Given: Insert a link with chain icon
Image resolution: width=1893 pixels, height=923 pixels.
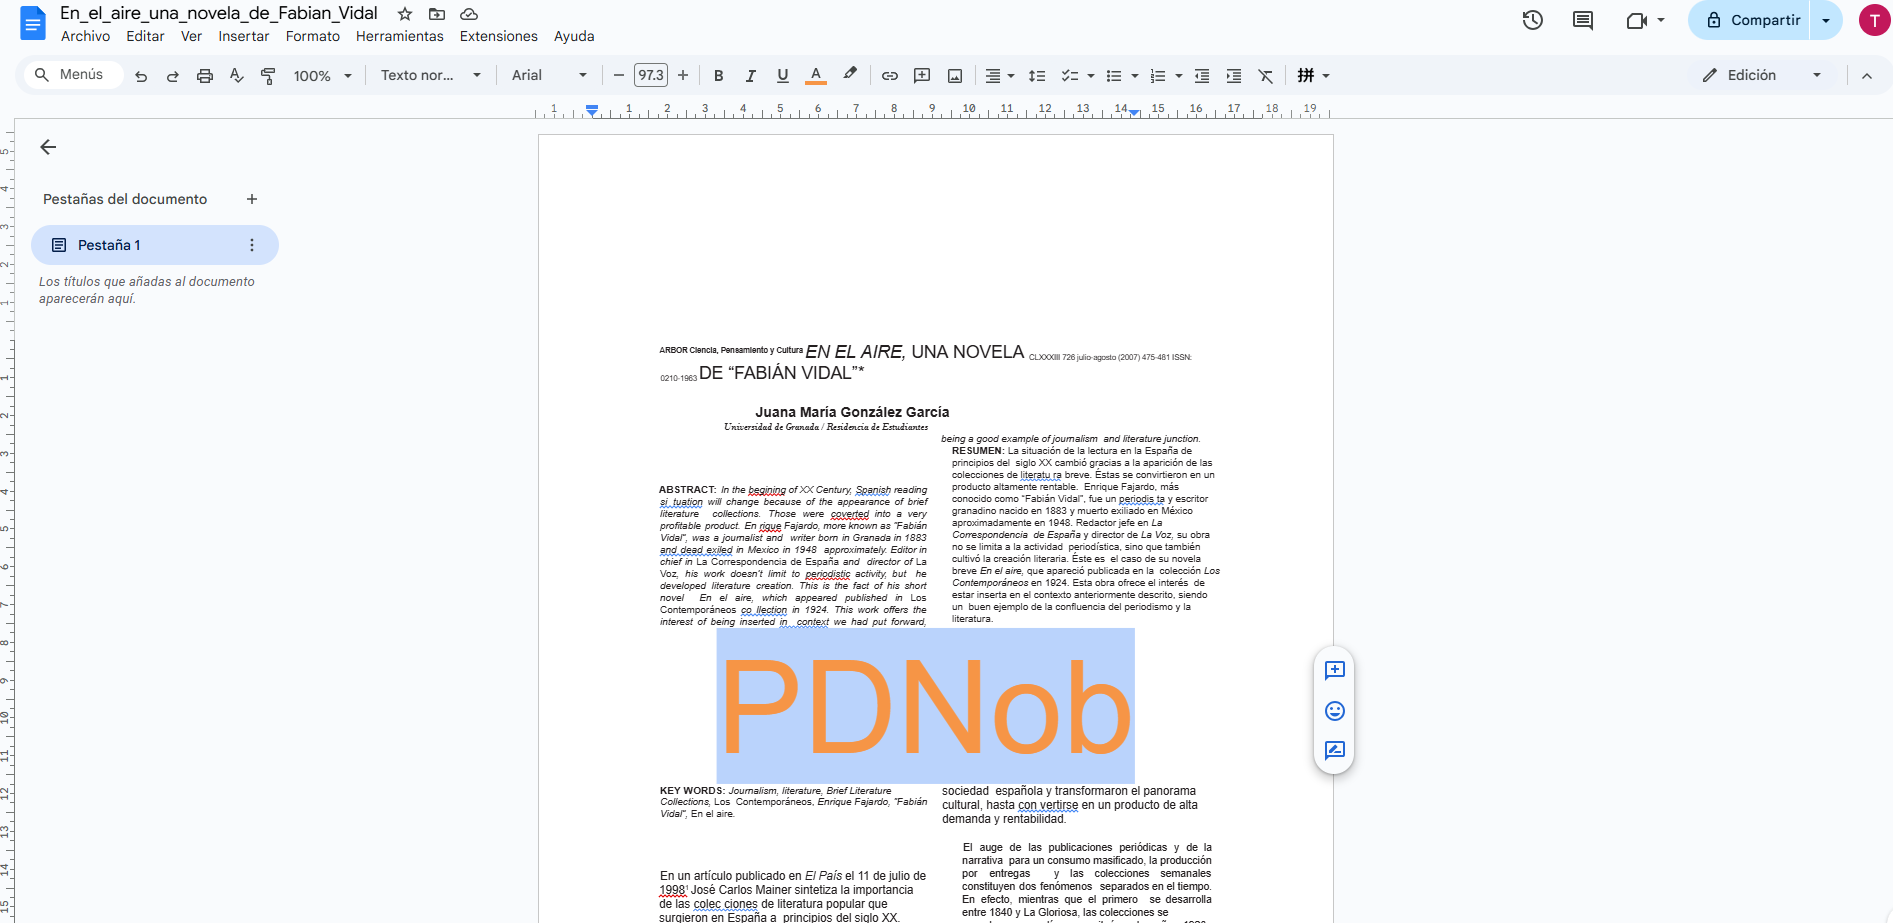Looking at the screenshot, I should [x=890, y=76].
